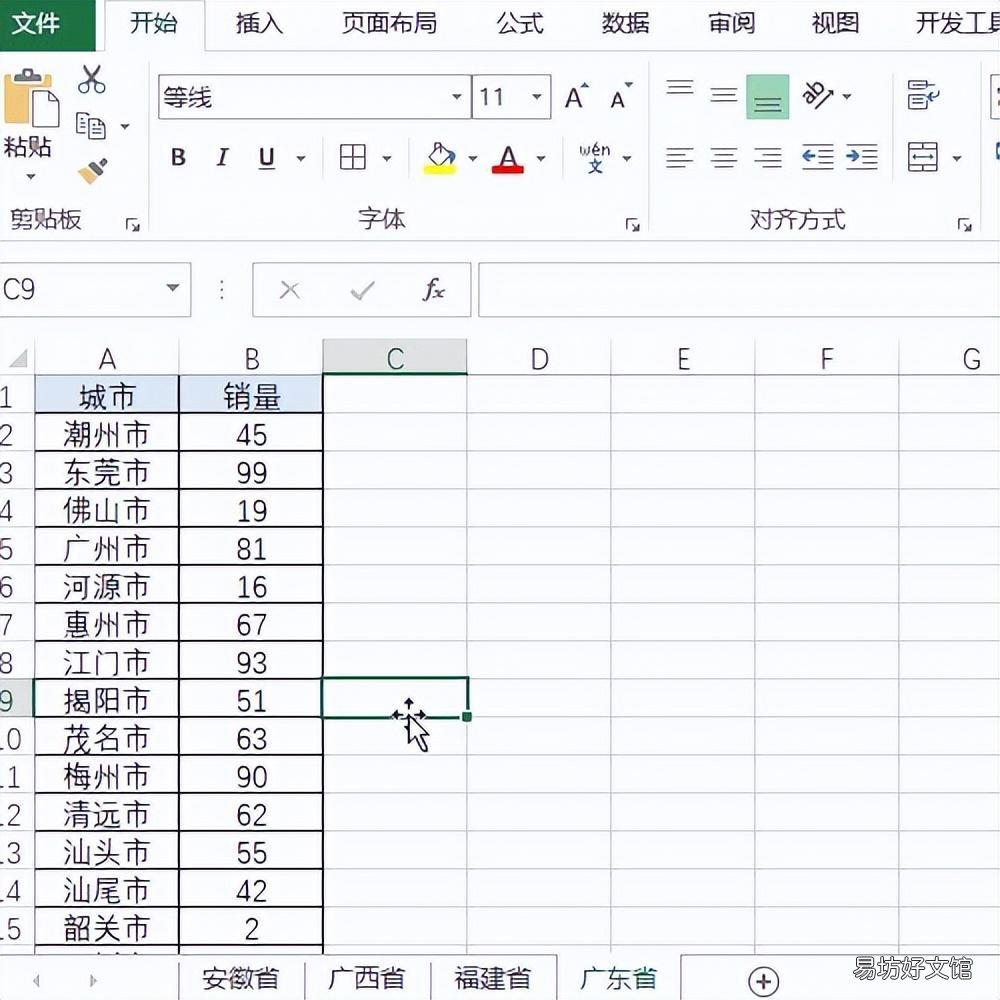
Task: Open font settings dialog launcher
Action: tap(632, 224)
